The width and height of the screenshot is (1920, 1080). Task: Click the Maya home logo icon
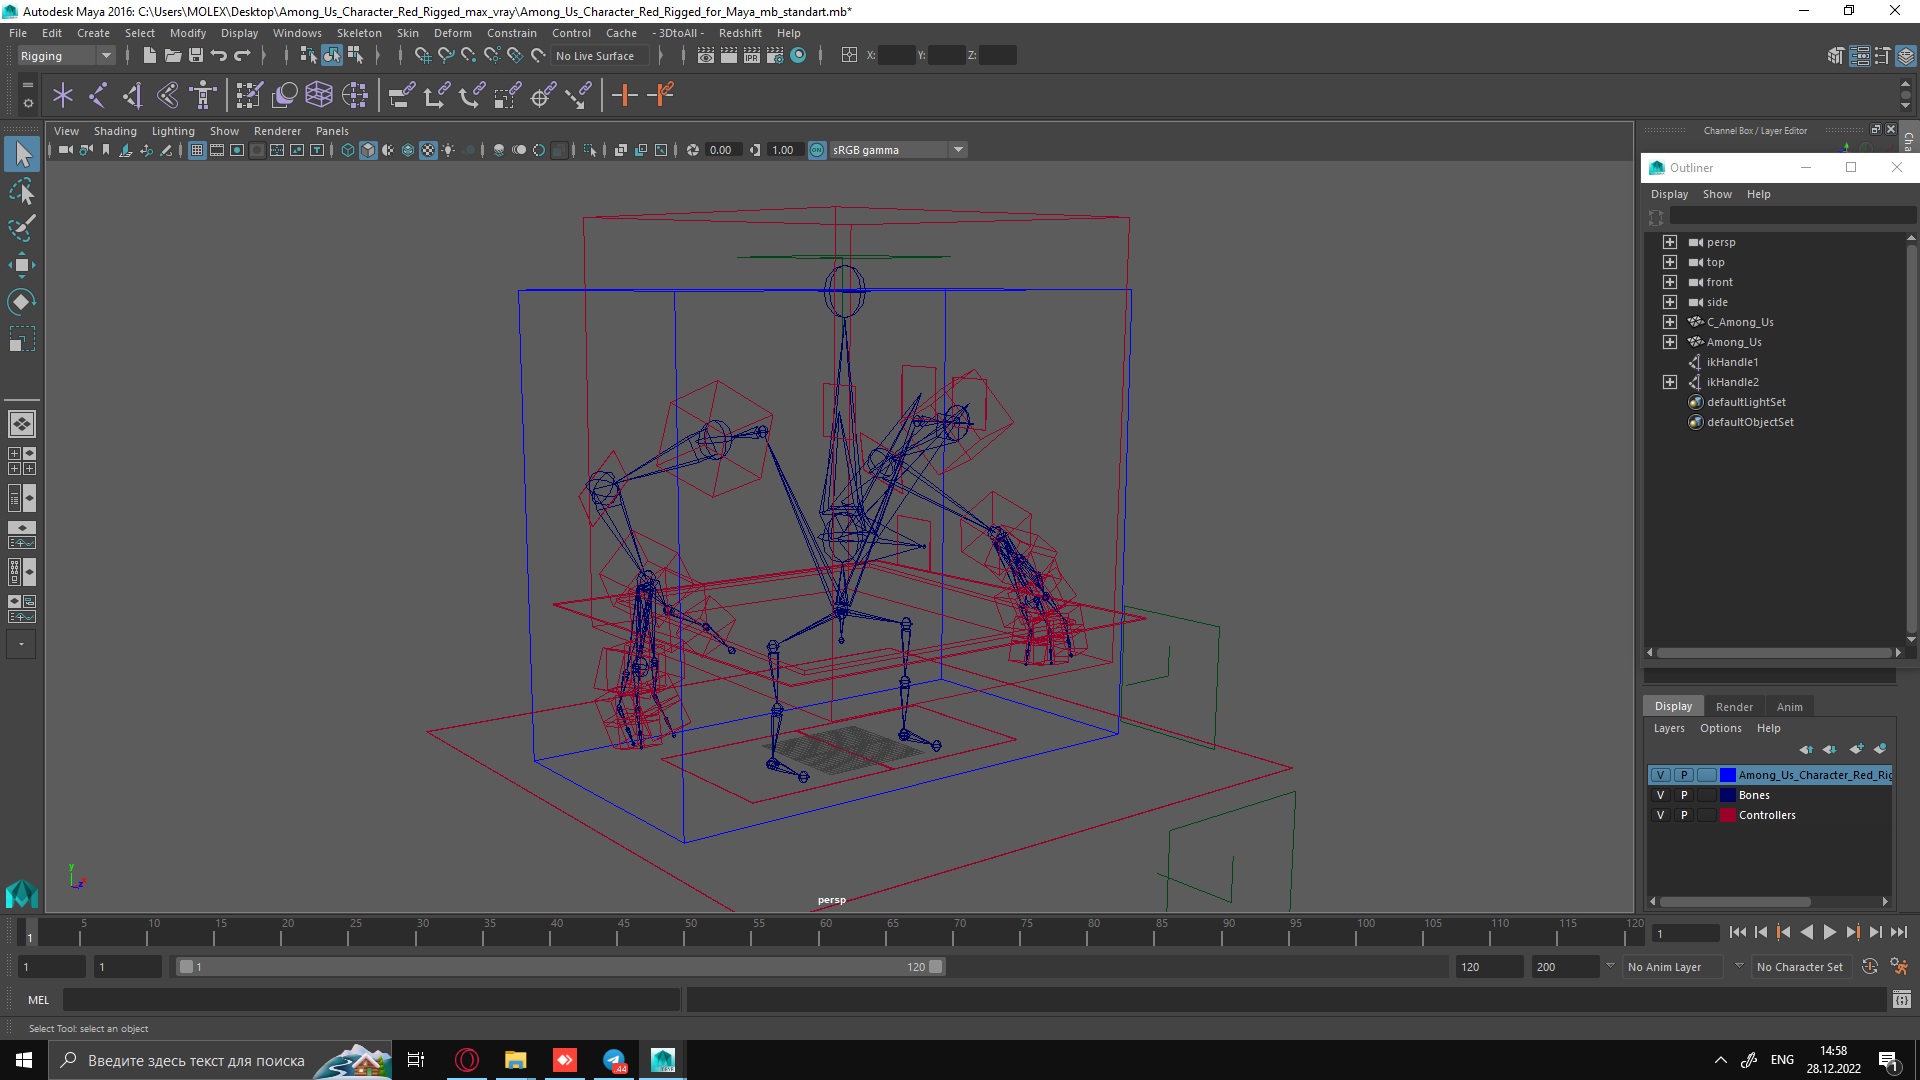click(22, 893)
